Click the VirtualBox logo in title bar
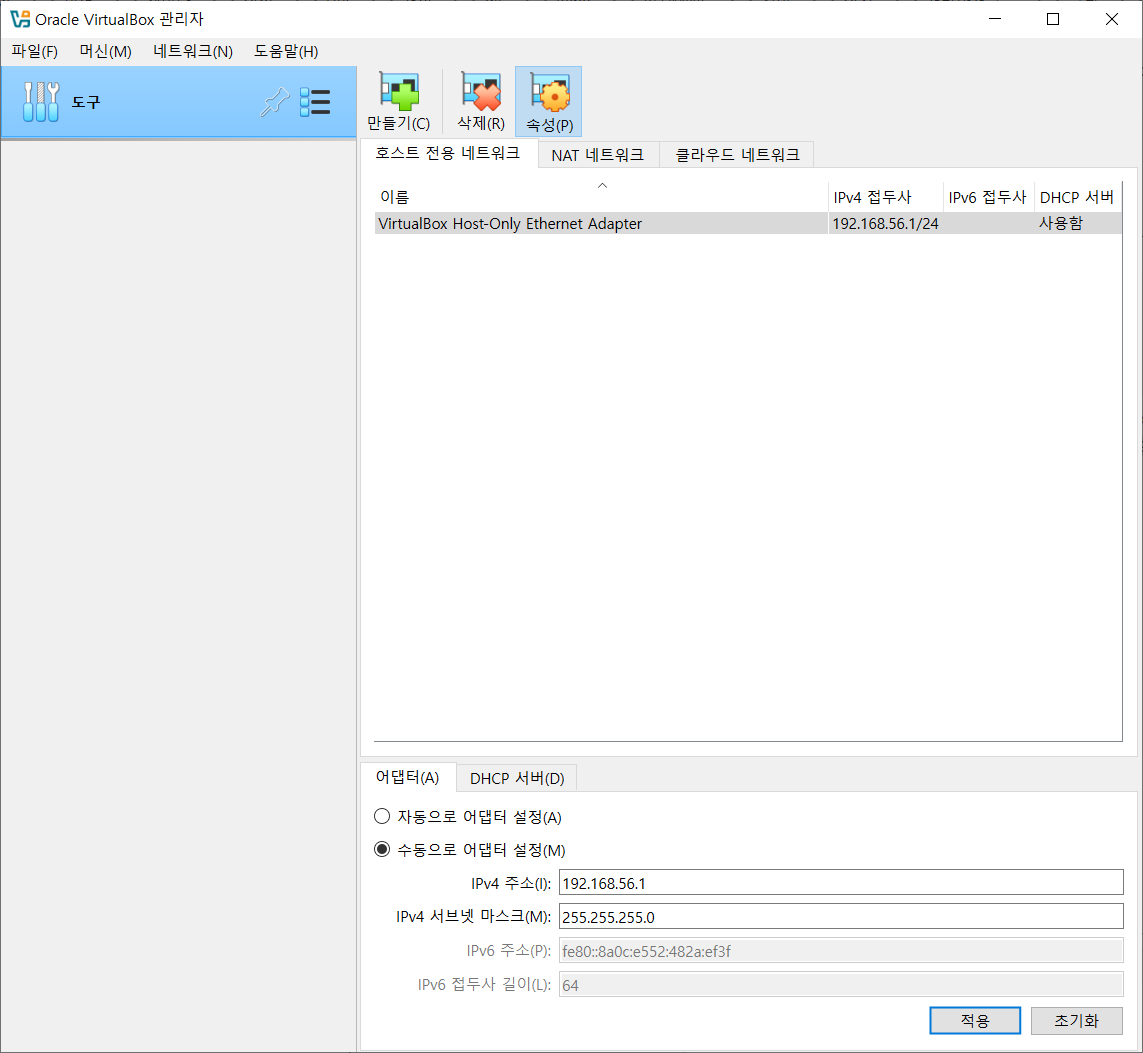 (20, 19)
